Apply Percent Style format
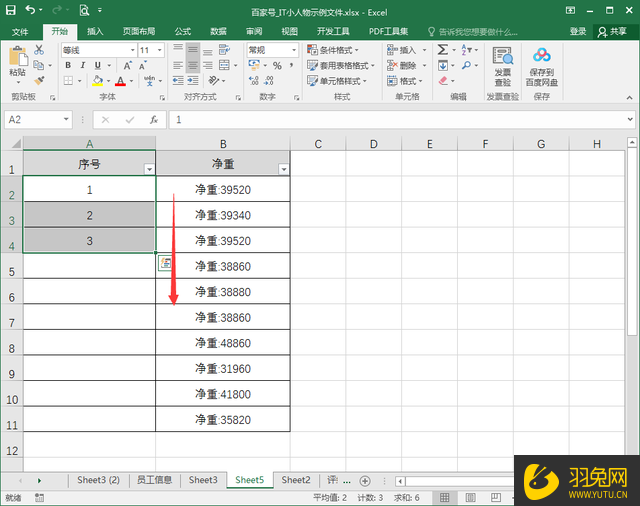 click(x=277, y=66)
